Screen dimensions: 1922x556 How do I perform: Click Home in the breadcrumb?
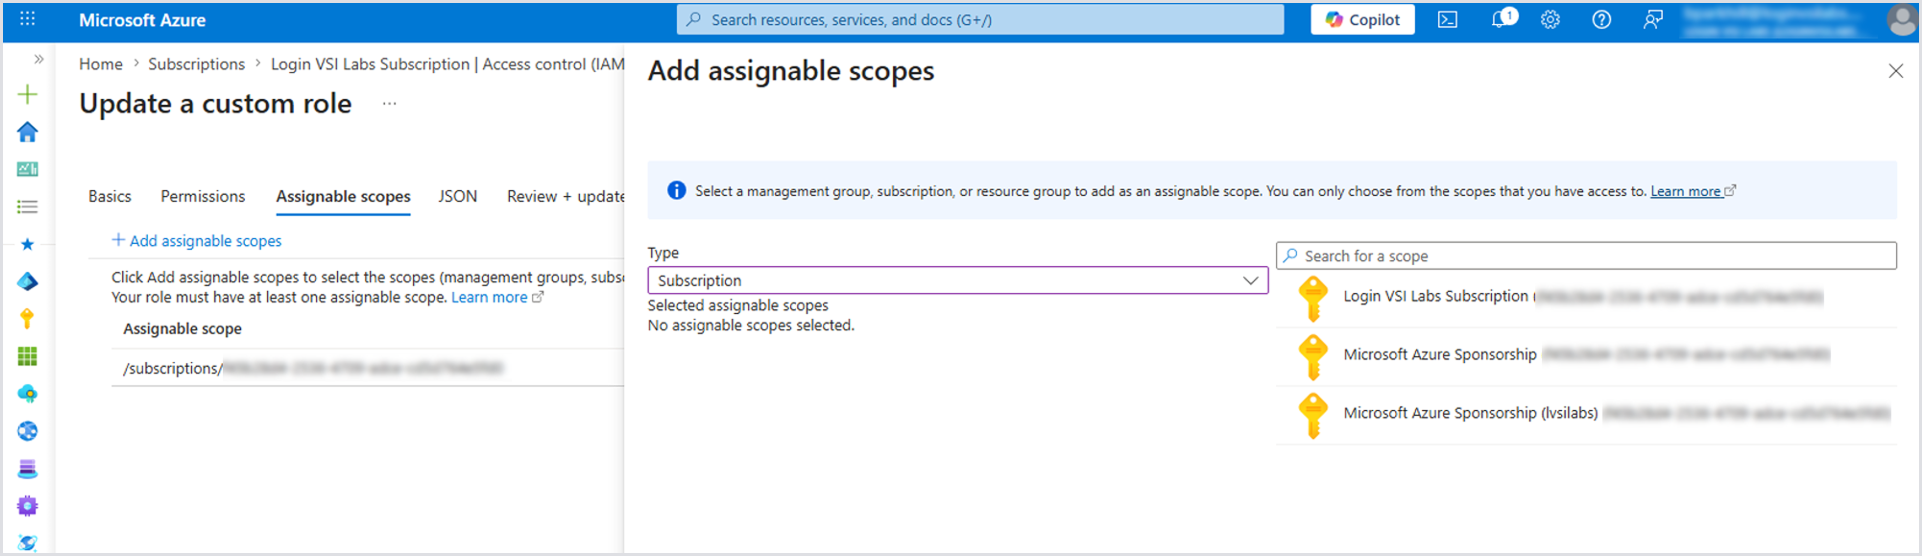pyautogui.click(x=101, y=64)
